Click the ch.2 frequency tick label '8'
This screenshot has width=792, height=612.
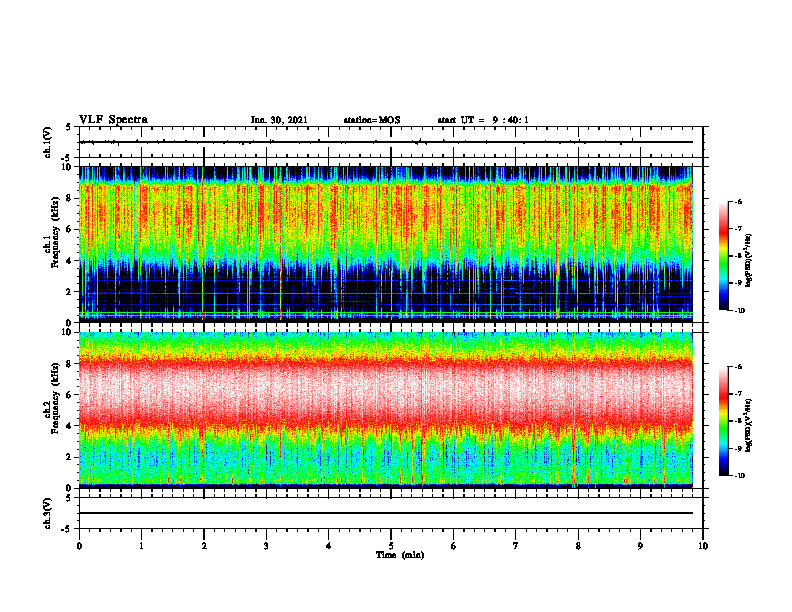tap(70, 364)
